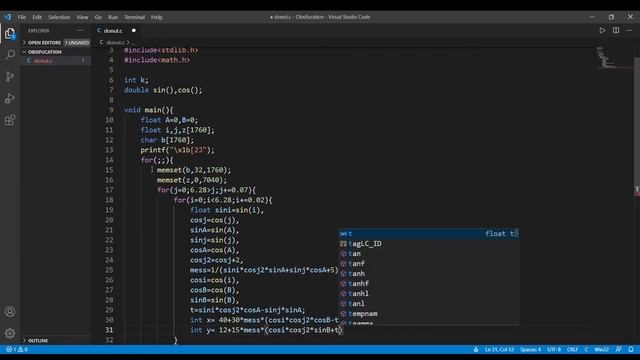Click the errors and warnings indicator in status bar

pos(17,349)
